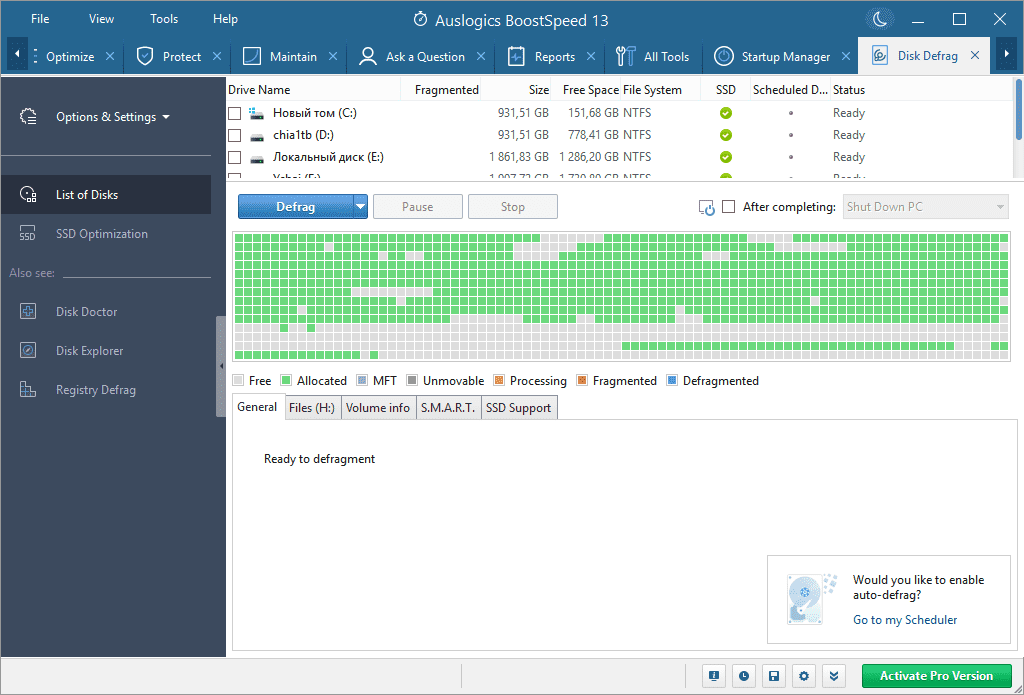Check the box for Новый том (C:)

click(x=234, y=114)
